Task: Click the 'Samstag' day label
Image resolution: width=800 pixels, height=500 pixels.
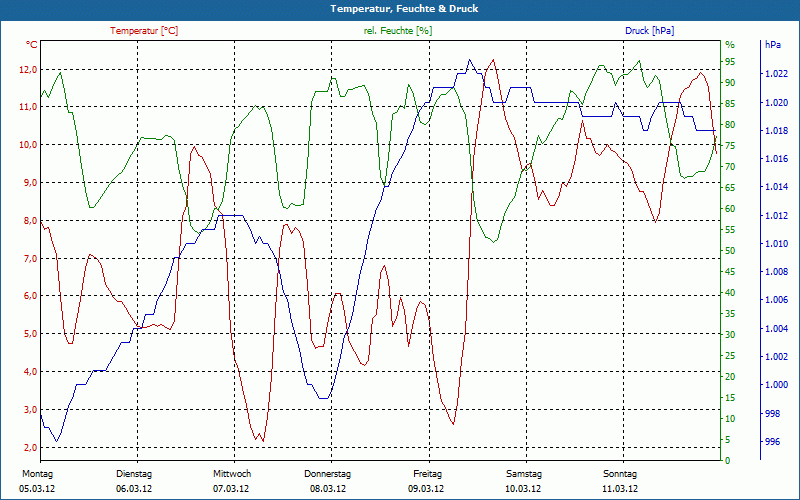Action: [523, 474]
